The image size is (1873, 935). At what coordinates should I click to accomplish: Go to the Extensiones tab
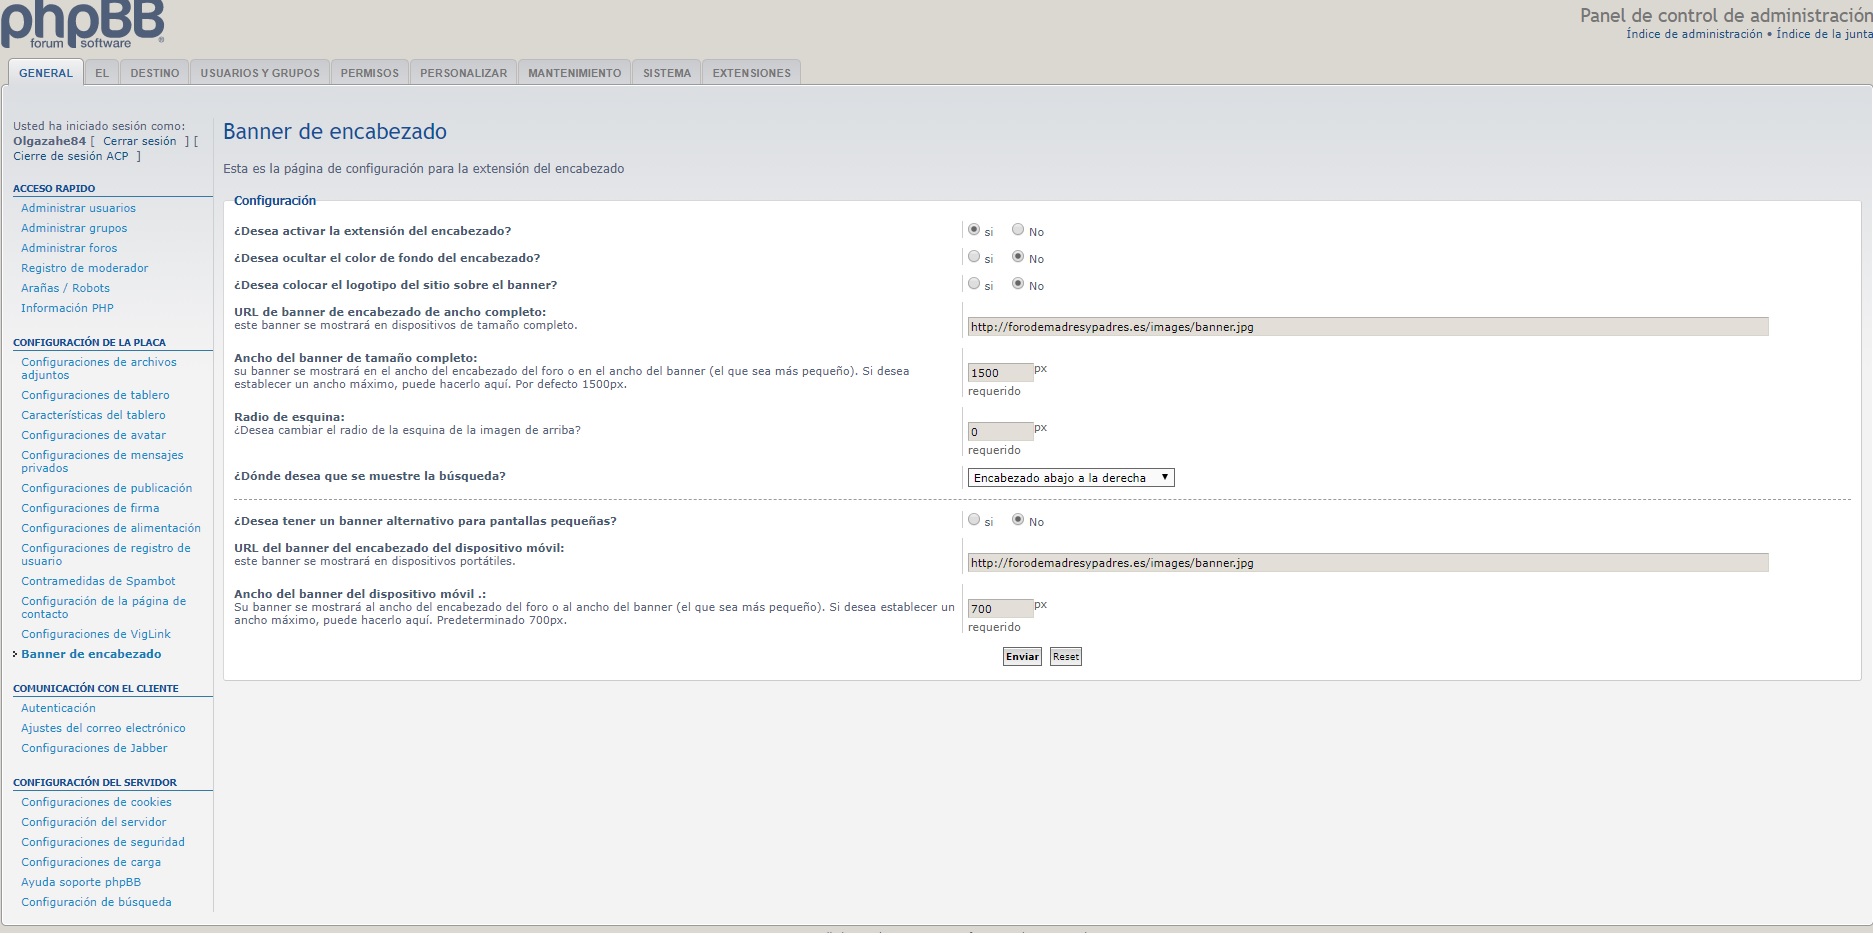(751, 73)
